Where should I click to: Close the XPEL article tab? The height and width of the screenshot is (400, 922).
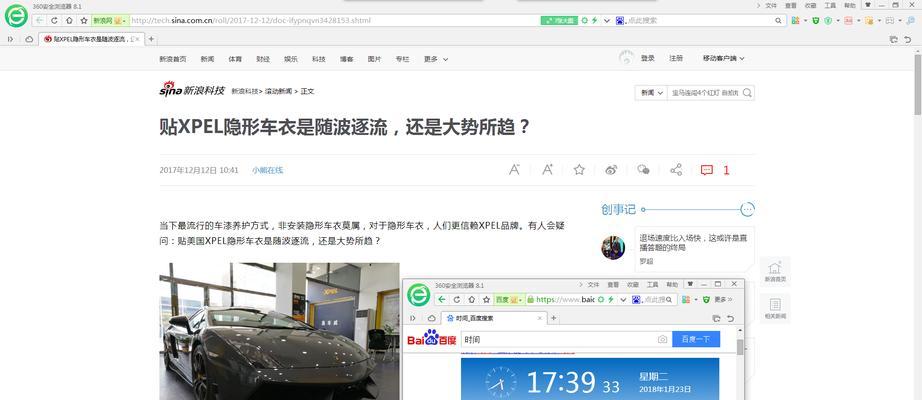coord(138,39)
